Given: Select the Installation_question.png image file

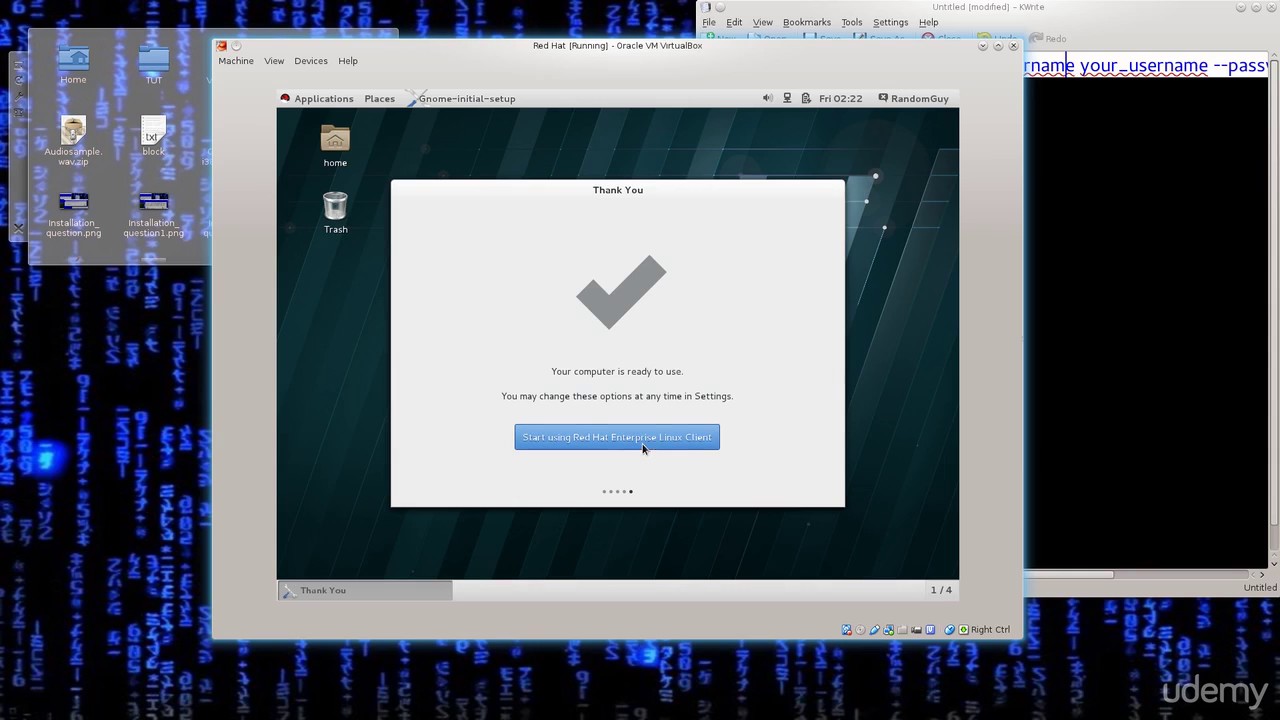Looking at the screenshot, I should click(73, 214).
